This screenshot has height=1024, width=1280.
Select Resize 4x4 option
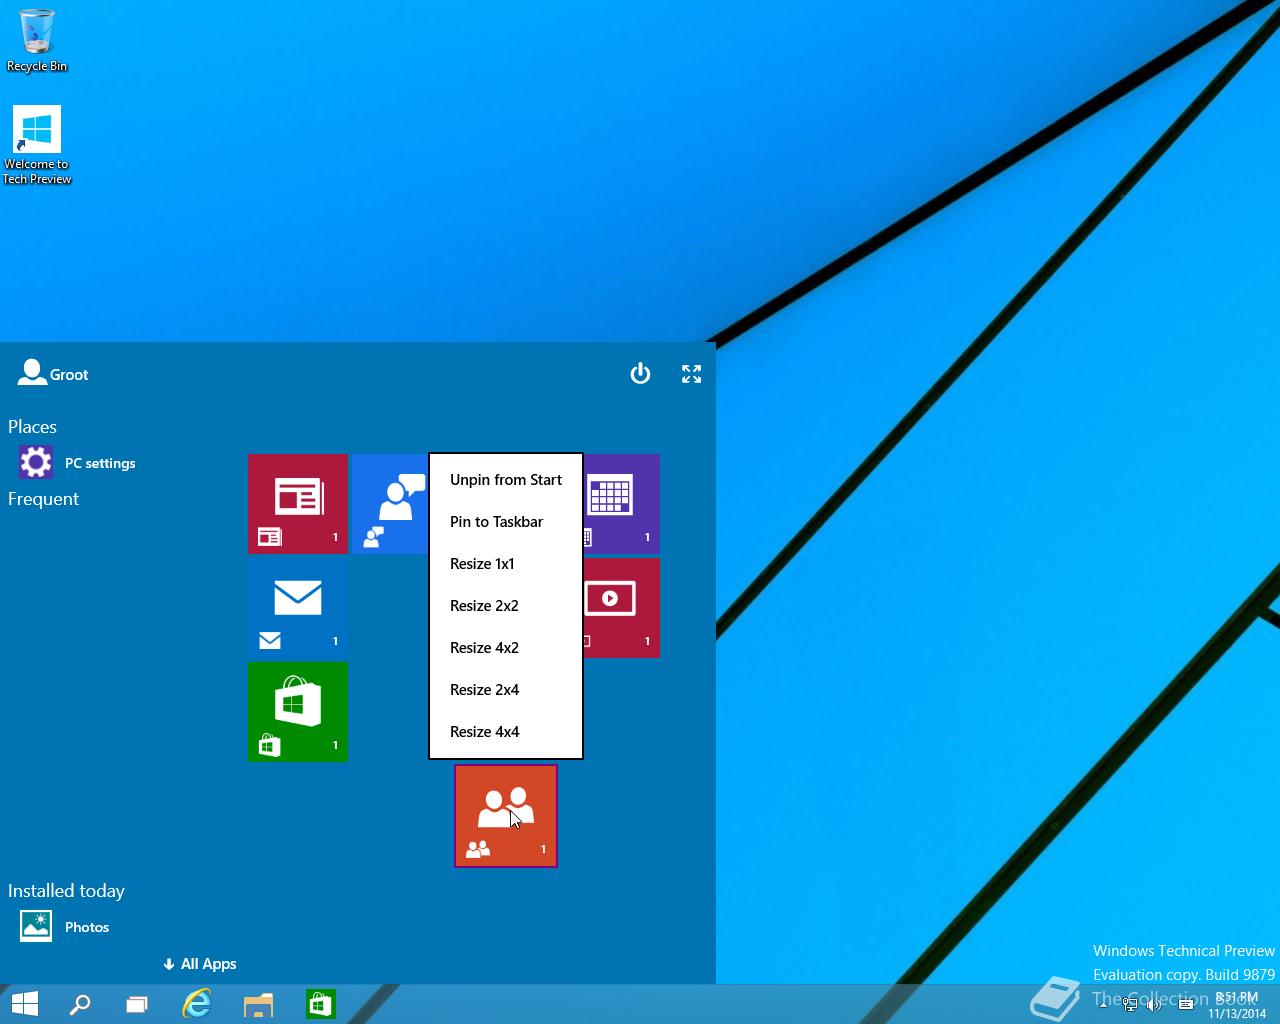(x=506, y=732)
